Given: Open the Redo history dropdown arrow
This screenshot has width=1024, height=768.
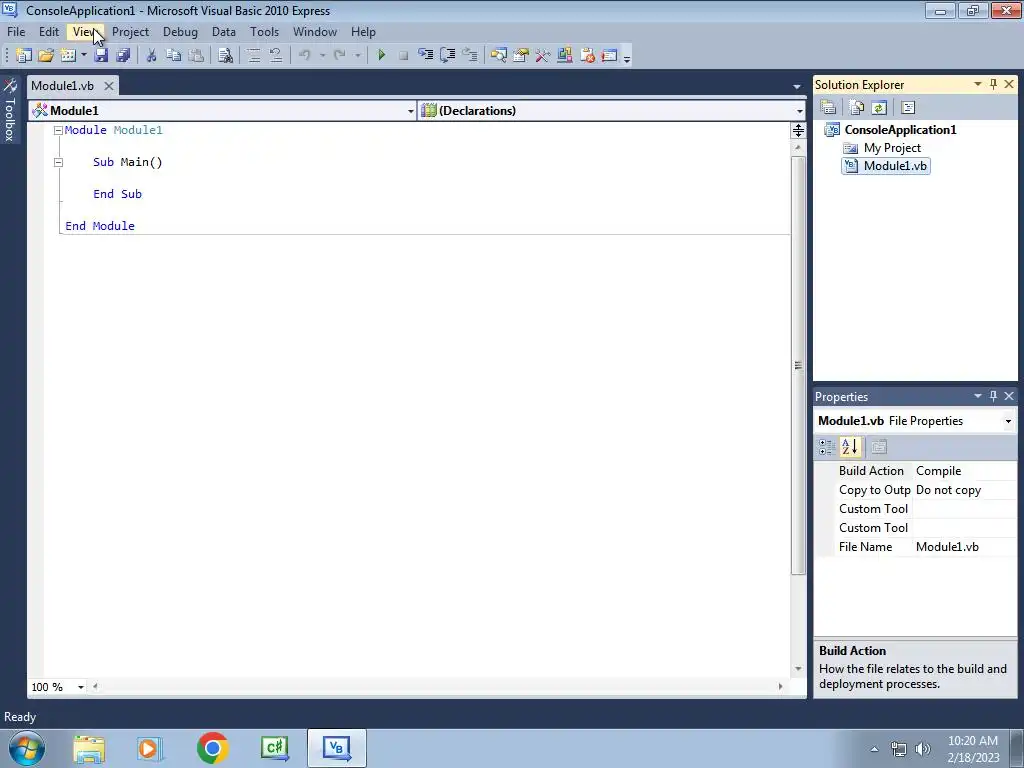Looking at the screenshot, I should tap(357, 56).
